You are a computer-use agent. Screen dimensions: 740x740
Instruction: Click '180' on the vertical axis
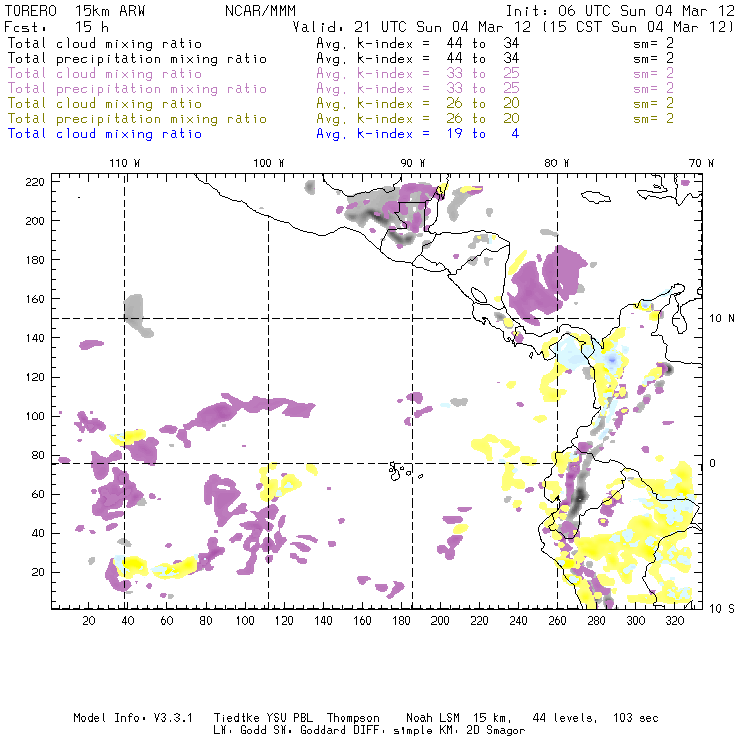[x=35, y=260]
